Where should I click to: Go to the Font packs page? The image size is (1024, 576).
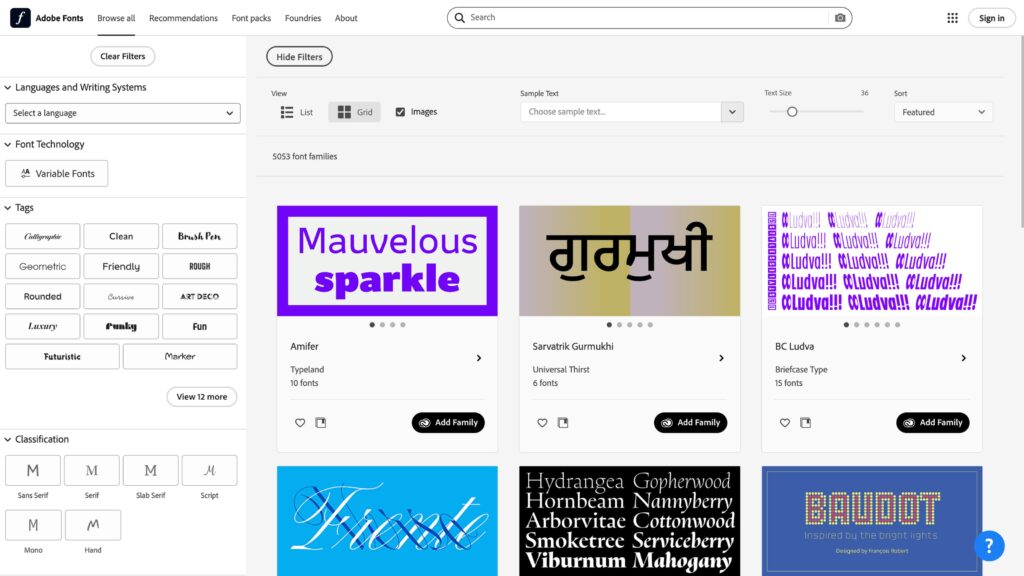250,17
